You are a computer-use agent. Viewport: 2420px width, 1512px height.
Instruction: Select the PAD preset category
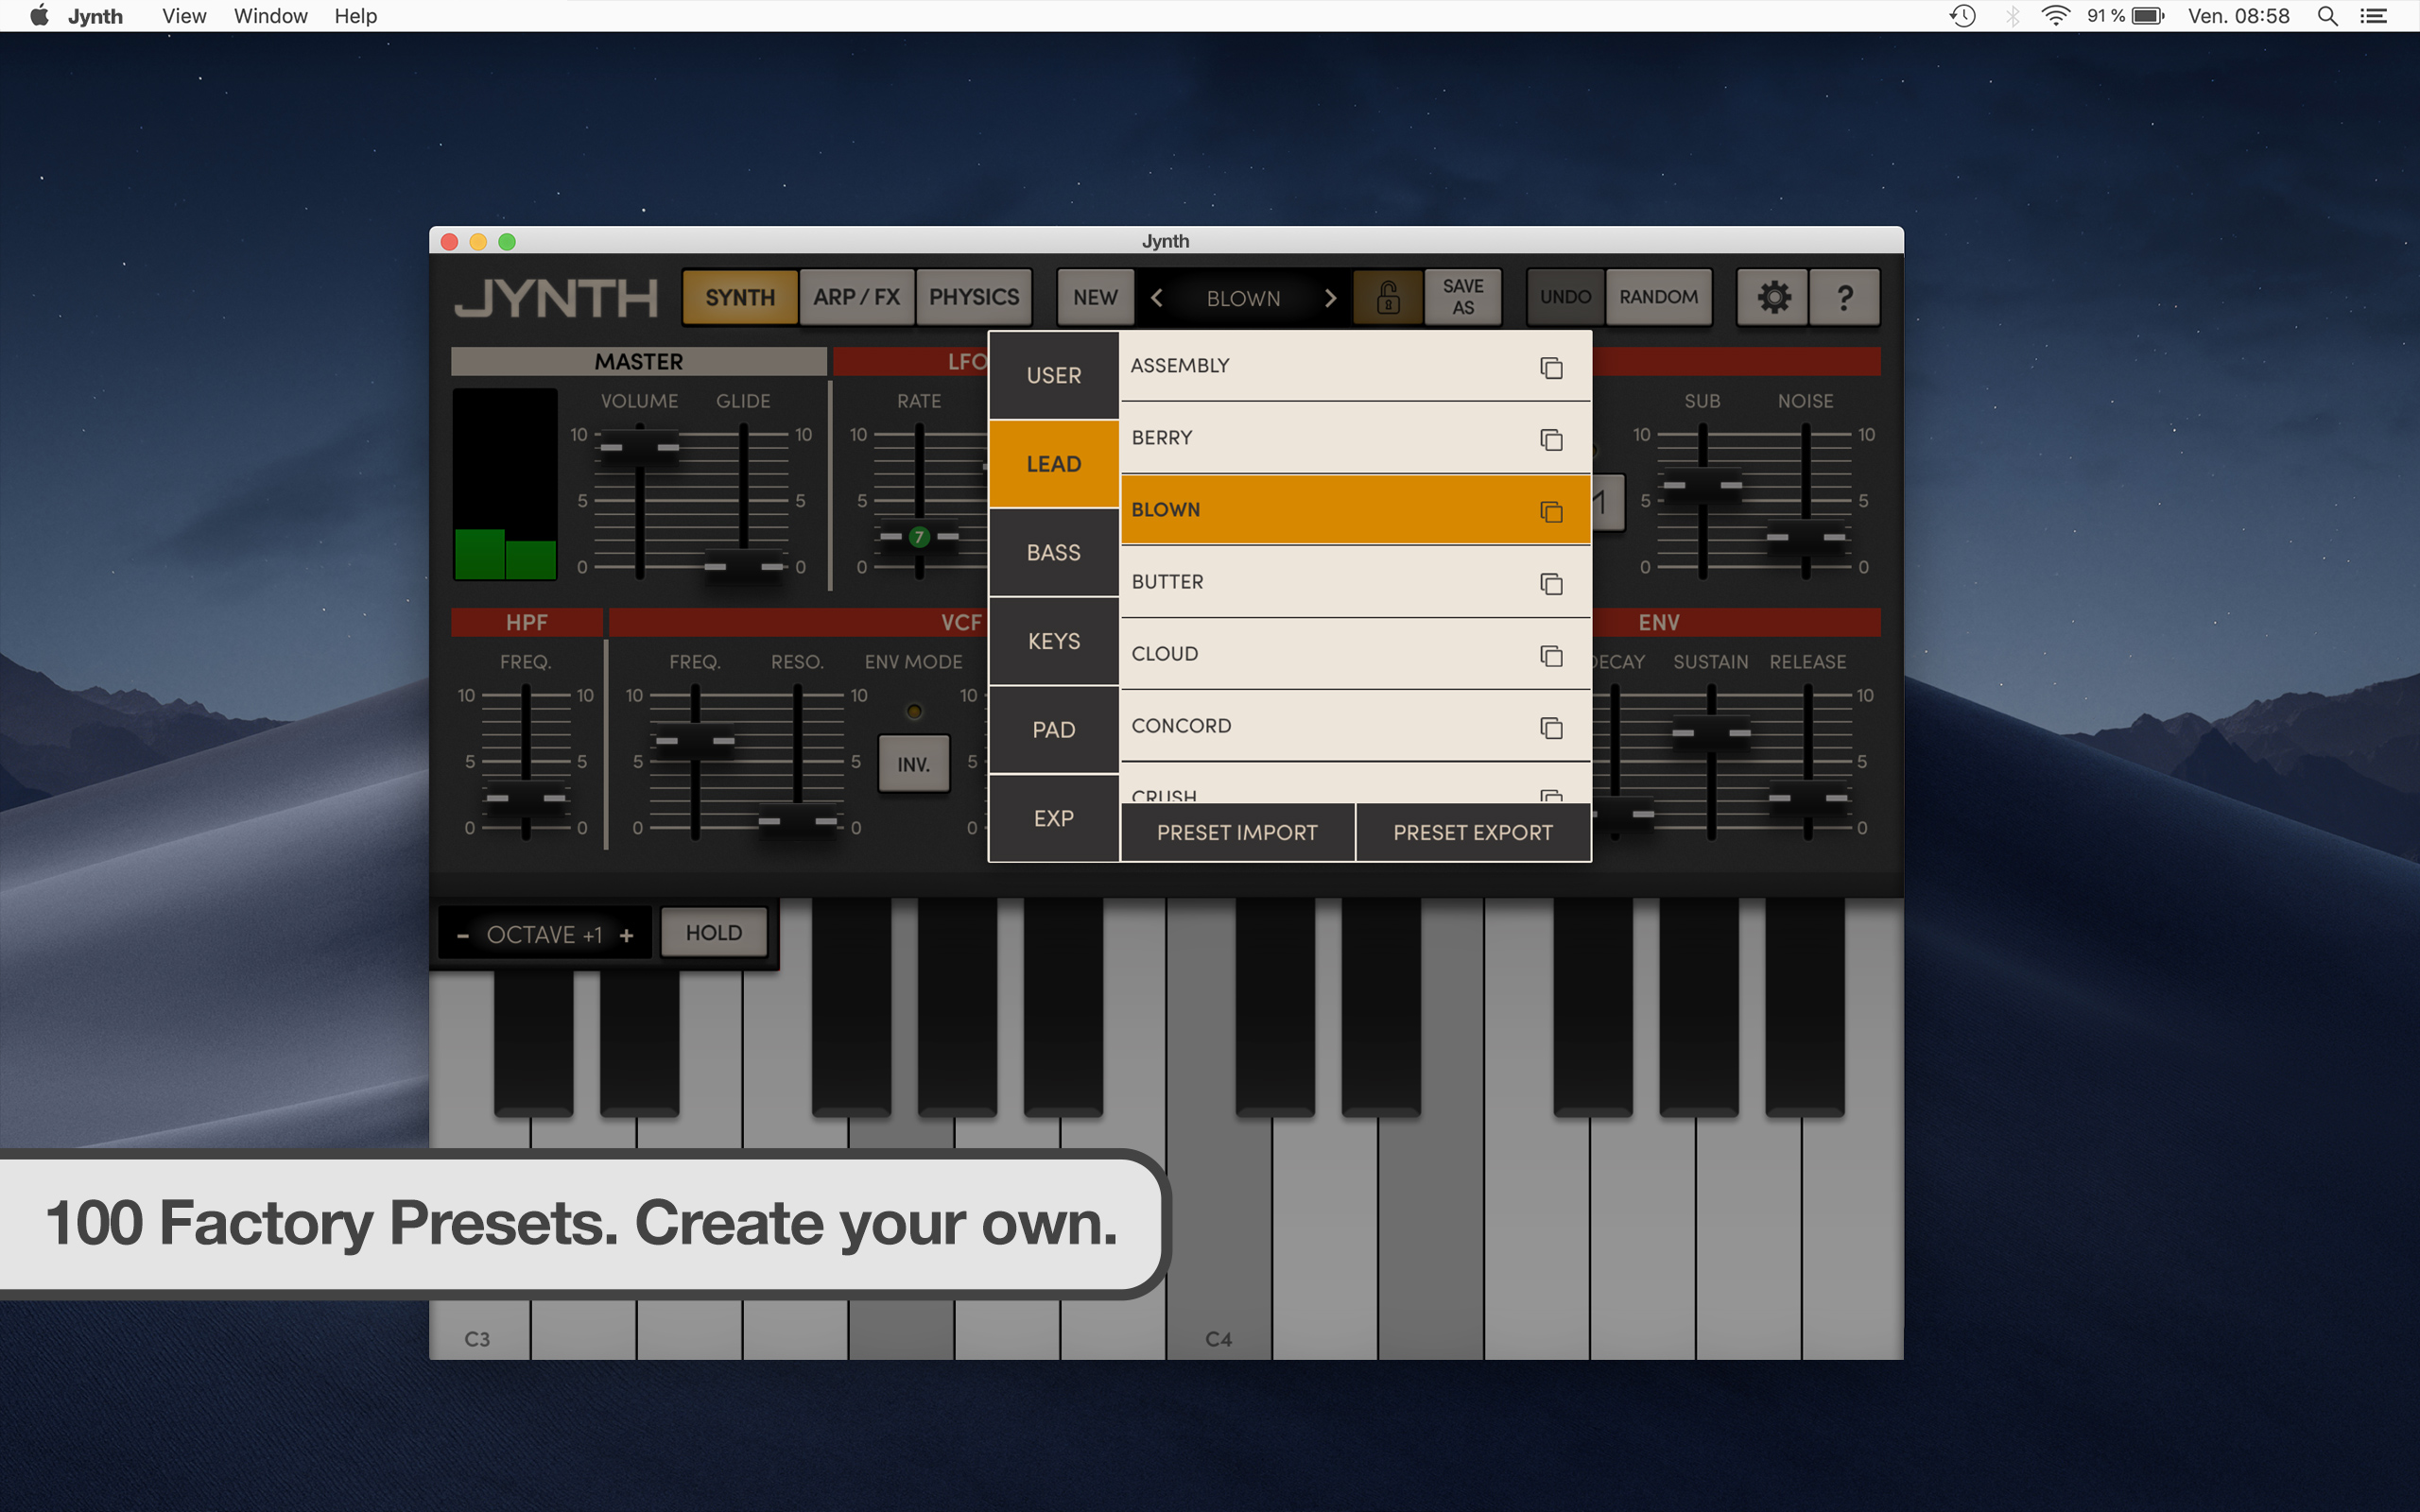1053,729
